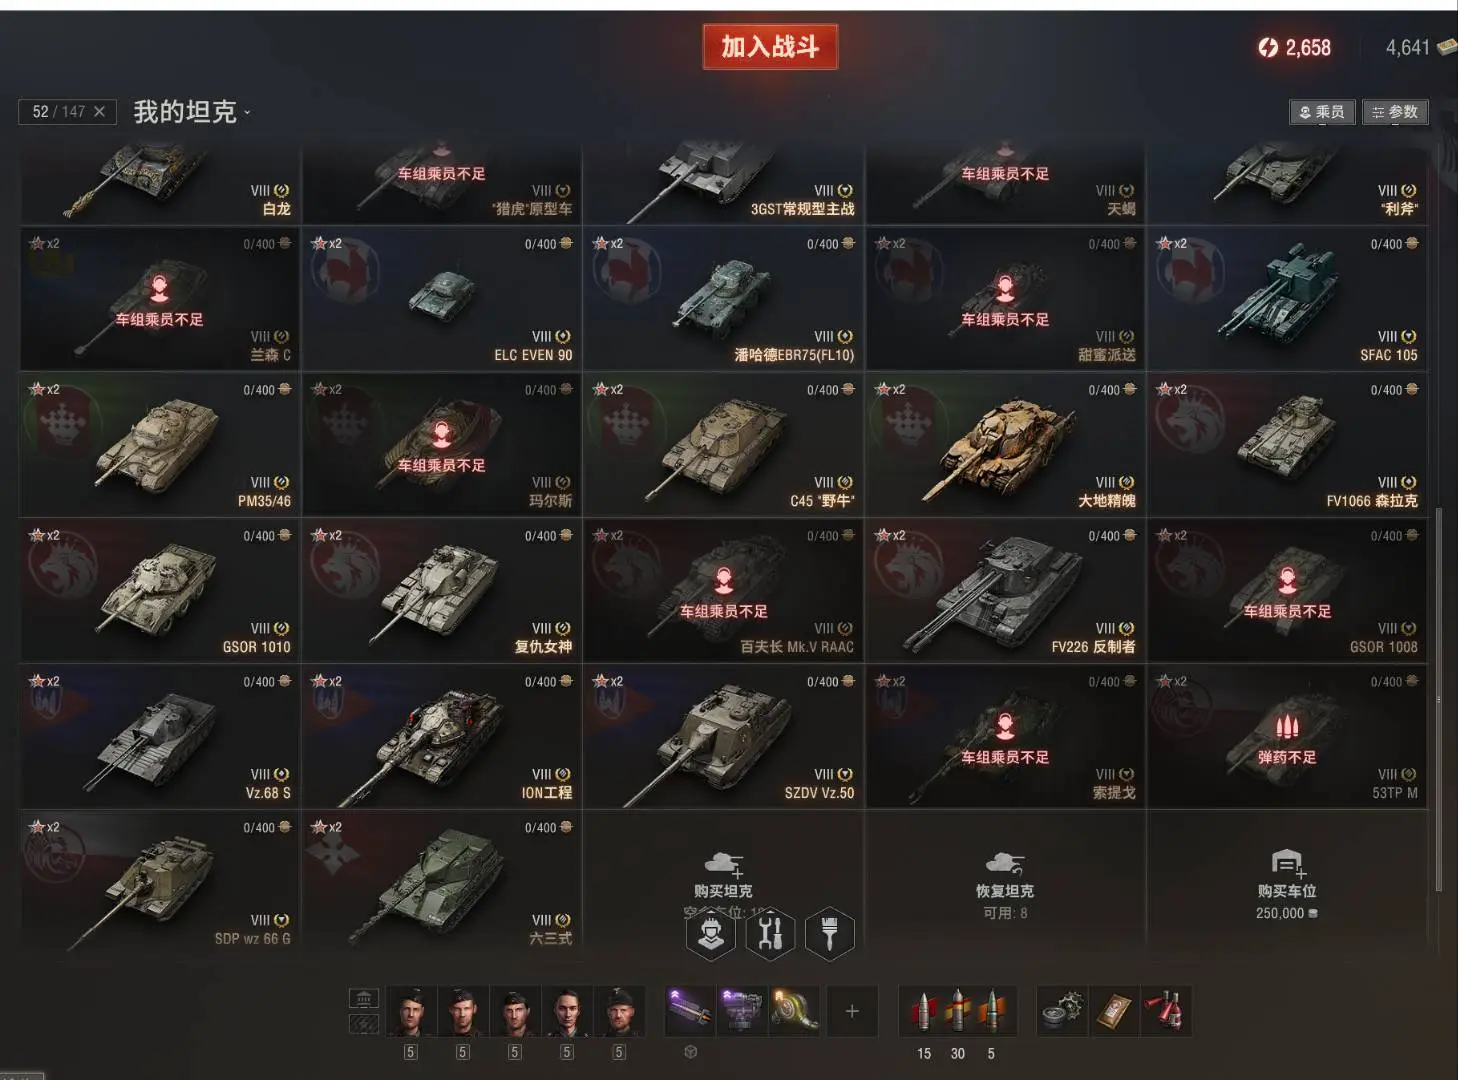Open the repair kit gears consumable slot
The image size is (1458, 1080).
click(1062, 1011)
